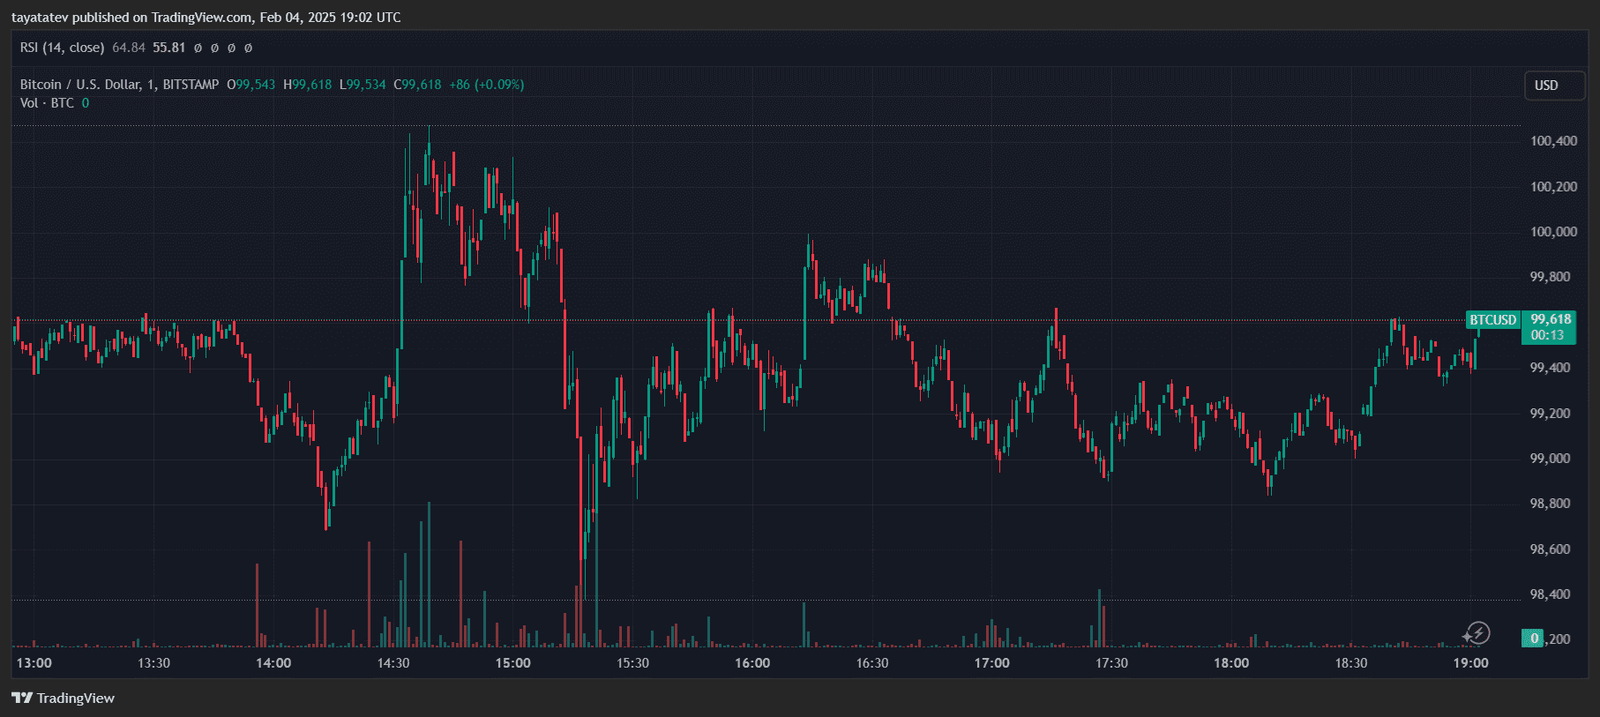Click the 14:30 time axis label
1600x717 pixels.
tap(393, 663)
